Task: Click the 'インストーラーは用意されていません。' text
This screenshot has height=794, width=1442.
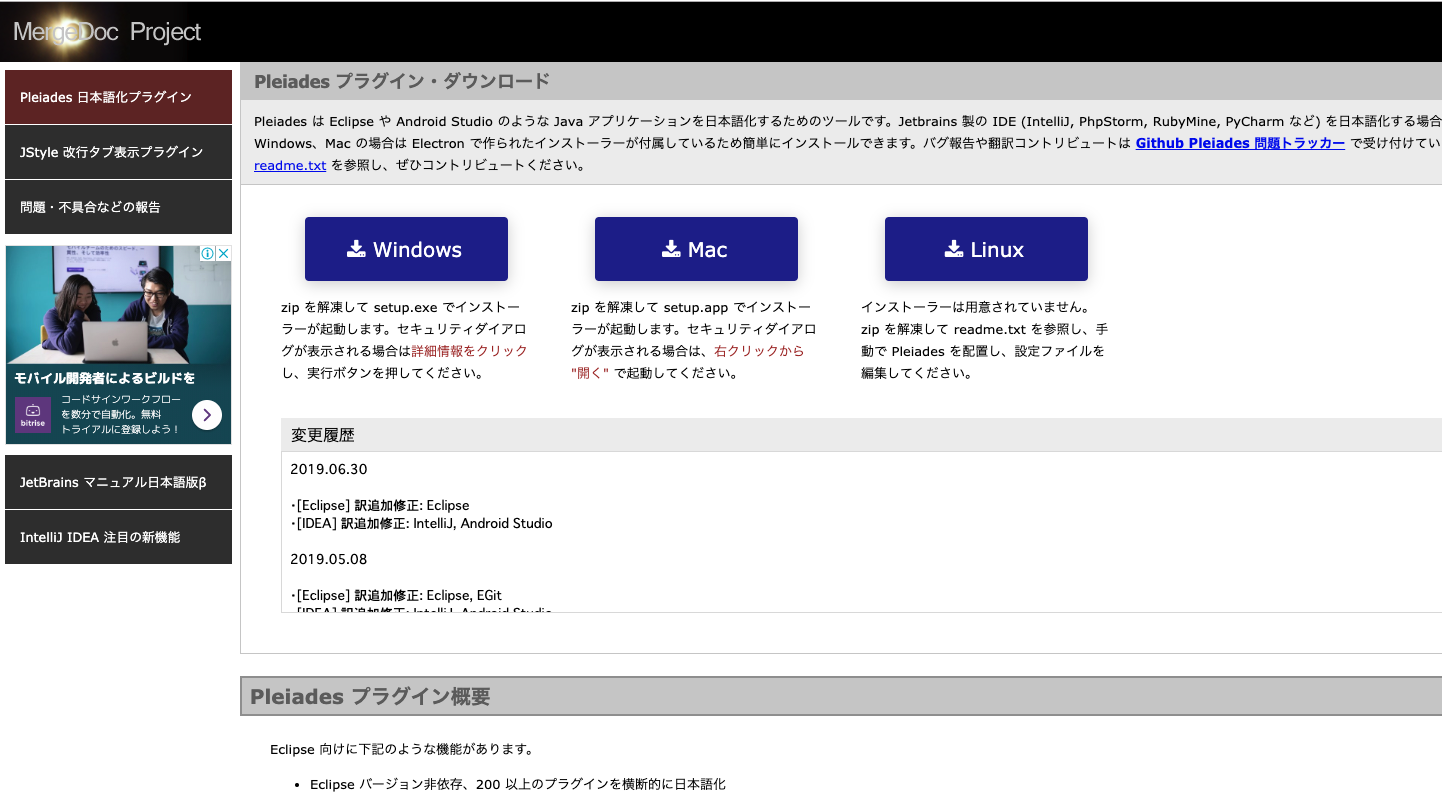Action: [975, 307]
